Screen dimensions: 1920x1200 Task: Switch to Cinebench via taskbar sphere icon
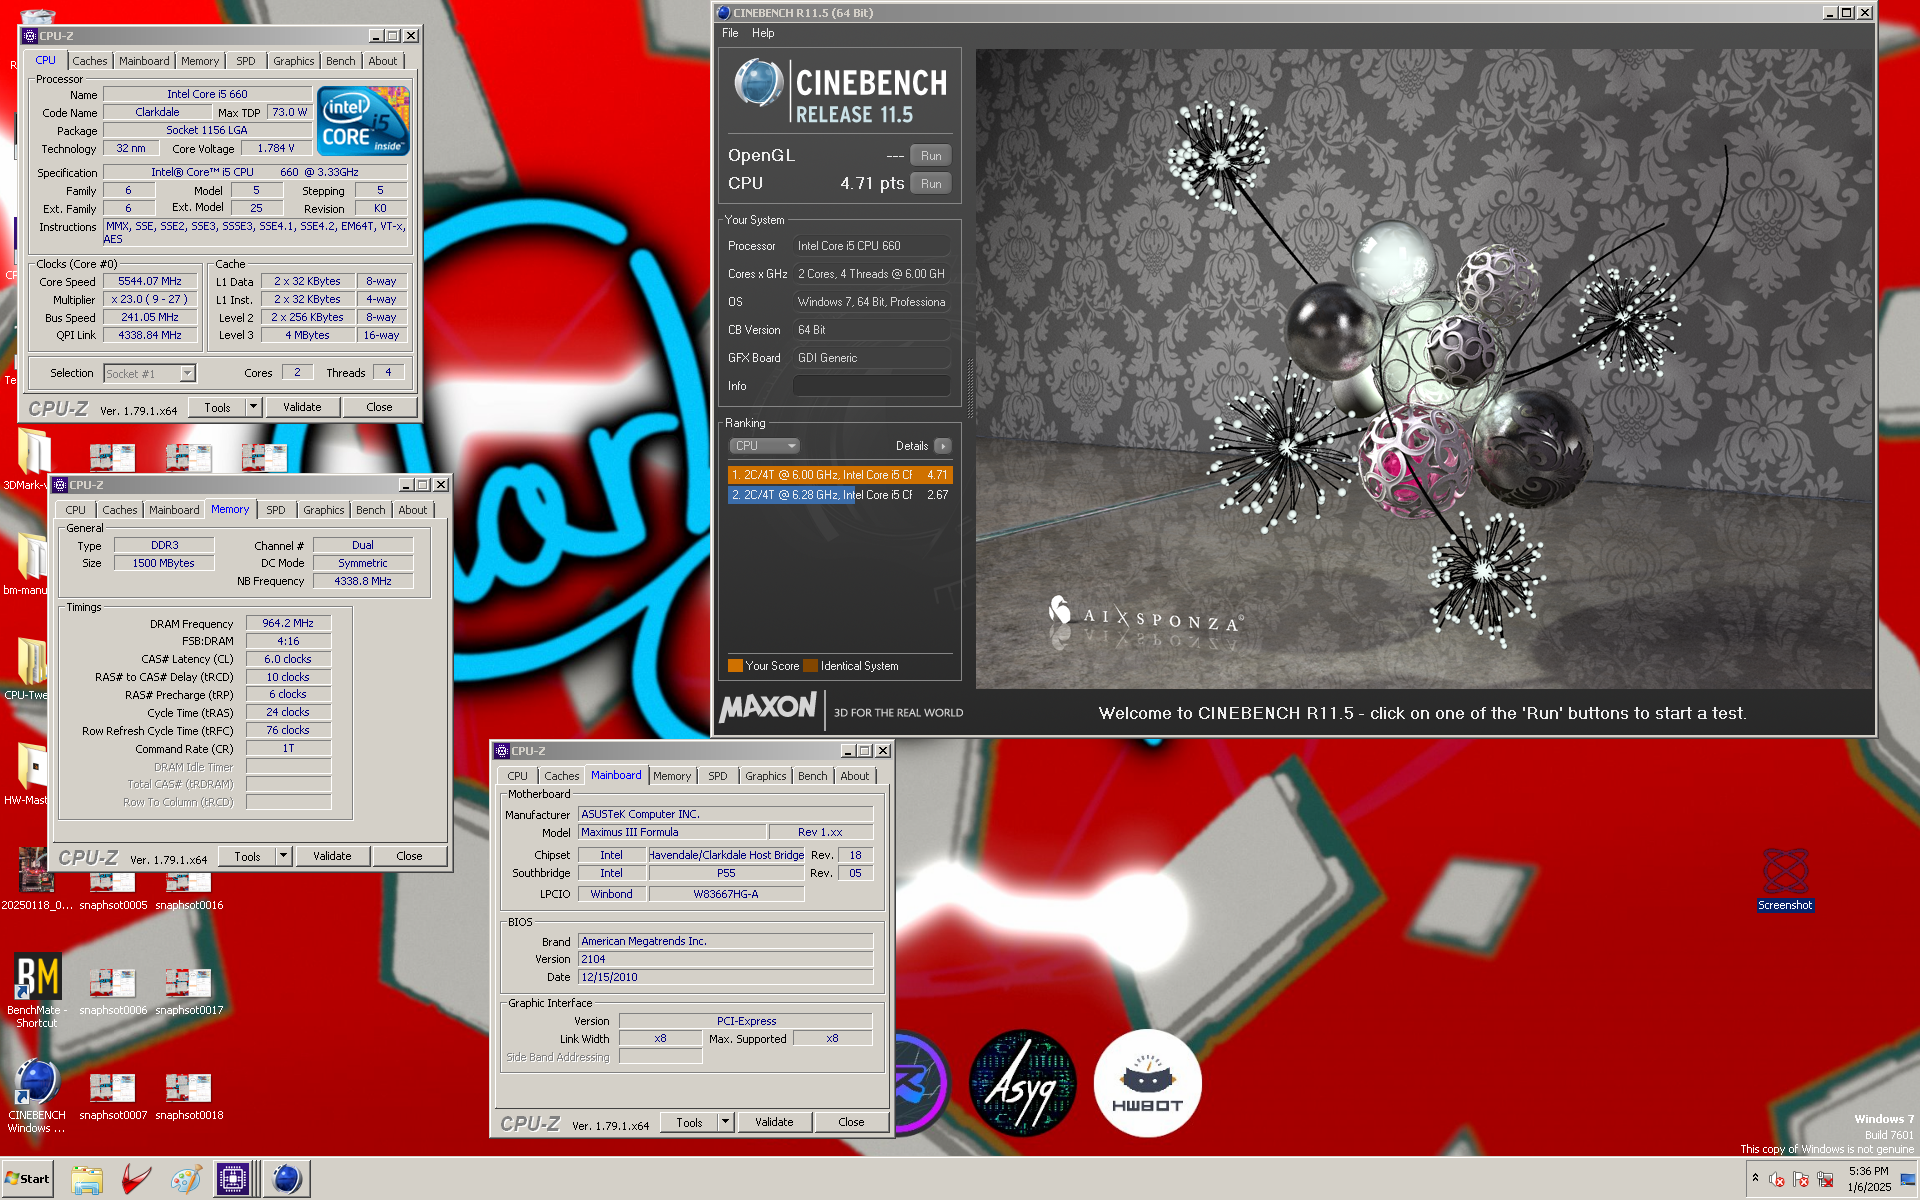tap(287, 1179)
